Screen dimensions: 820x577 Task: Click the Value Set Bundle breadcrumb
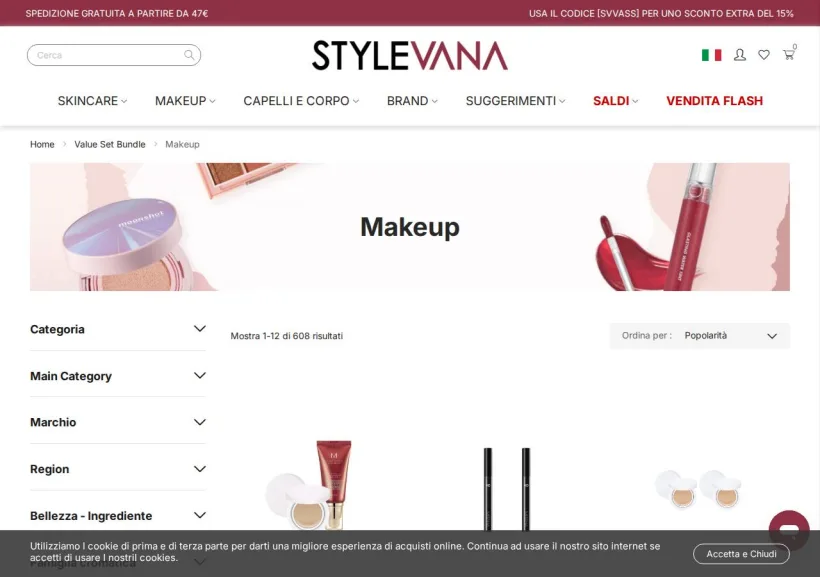click(x=110, y=144)
